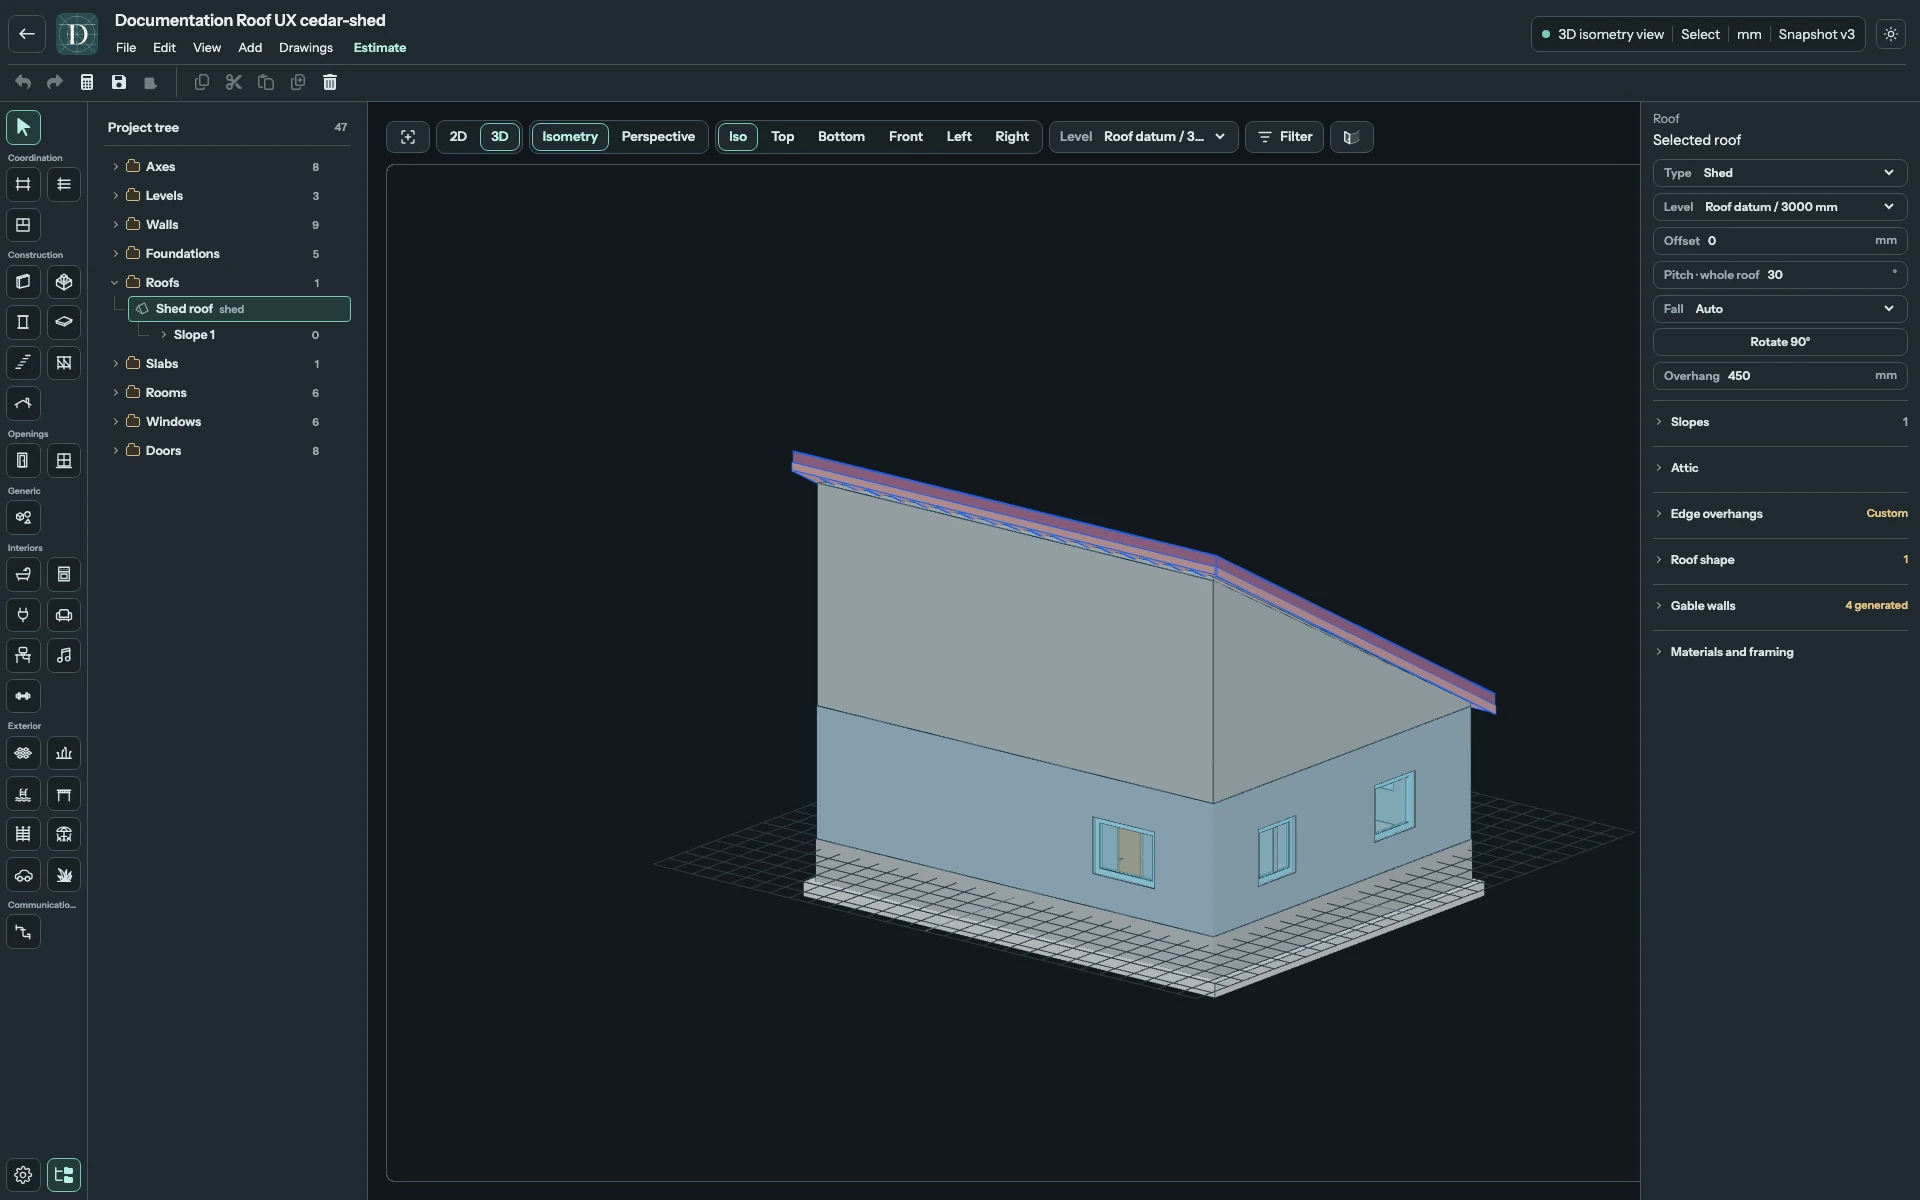Viewport: 1920px width, 1200px height.
Task: Toggle light theme with the sun icon
Action: click(x=1891, y=34)
